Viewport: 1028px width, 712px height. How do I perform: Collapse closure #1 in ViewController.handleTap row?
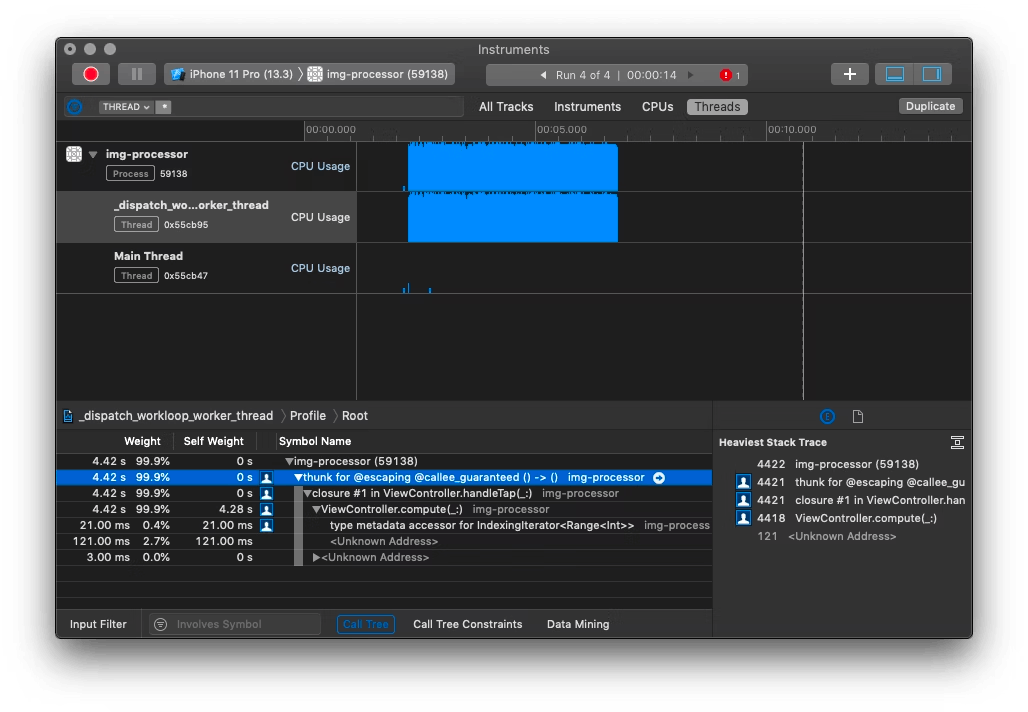pos(307,493)
